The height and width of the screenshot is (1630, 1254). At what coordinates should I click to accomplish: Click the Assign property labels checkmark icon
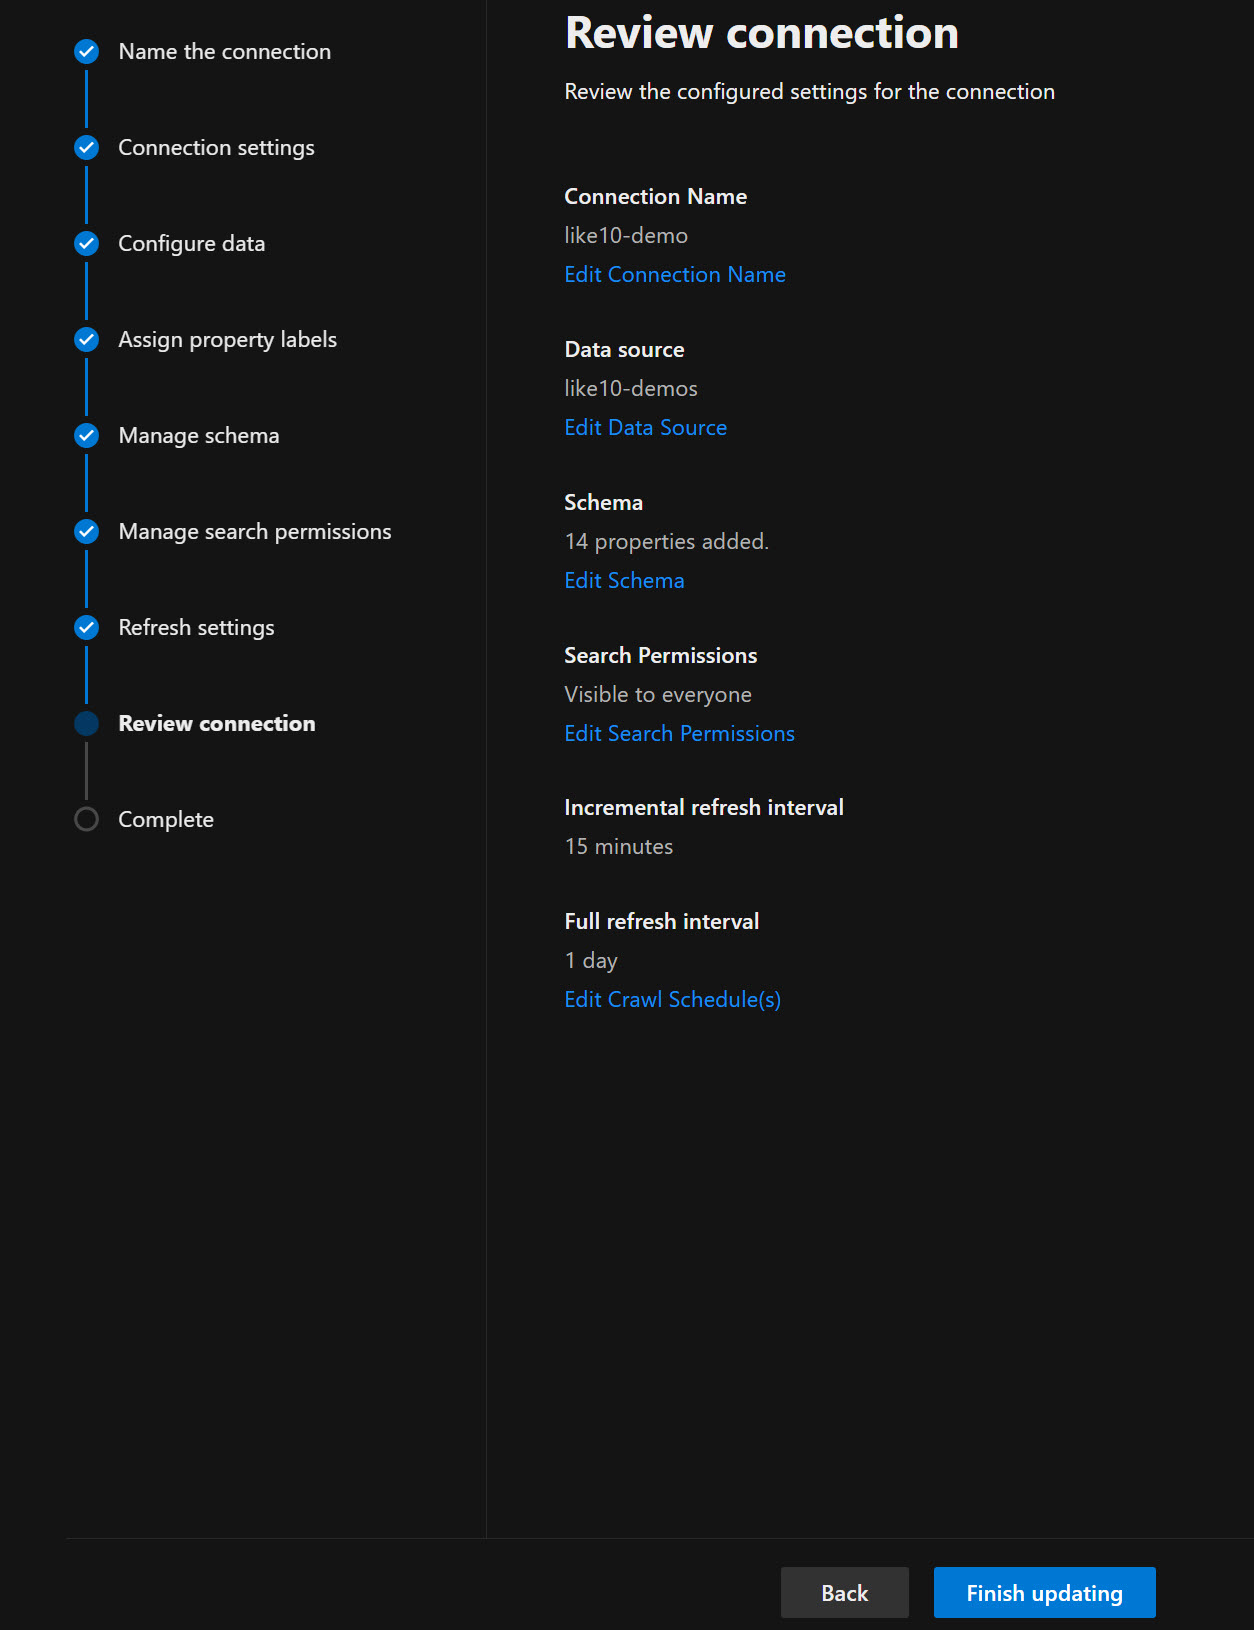tap(87, 340)
